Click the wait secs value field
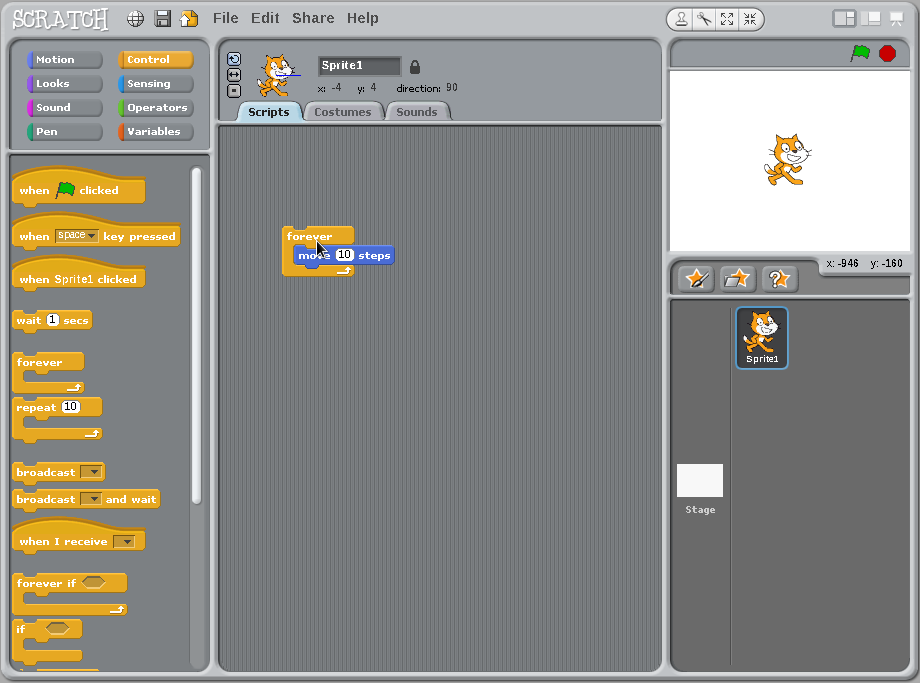Screen dimensions: 920x683 (x=53, y=320)
